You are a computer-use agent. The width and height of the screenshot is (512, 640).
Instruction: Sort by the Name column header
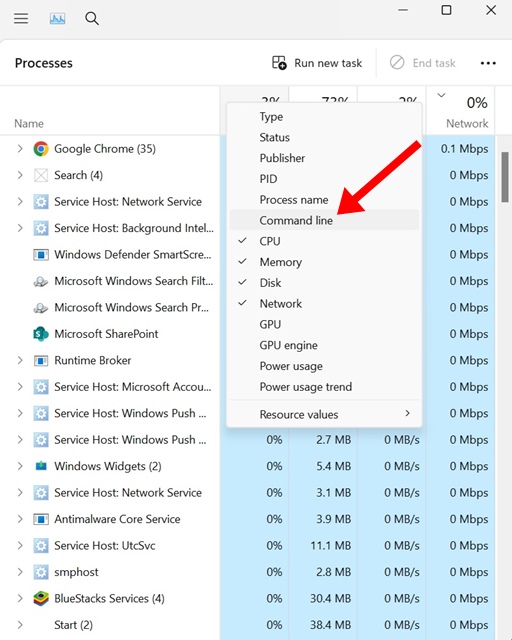click(x=29, y=123)
